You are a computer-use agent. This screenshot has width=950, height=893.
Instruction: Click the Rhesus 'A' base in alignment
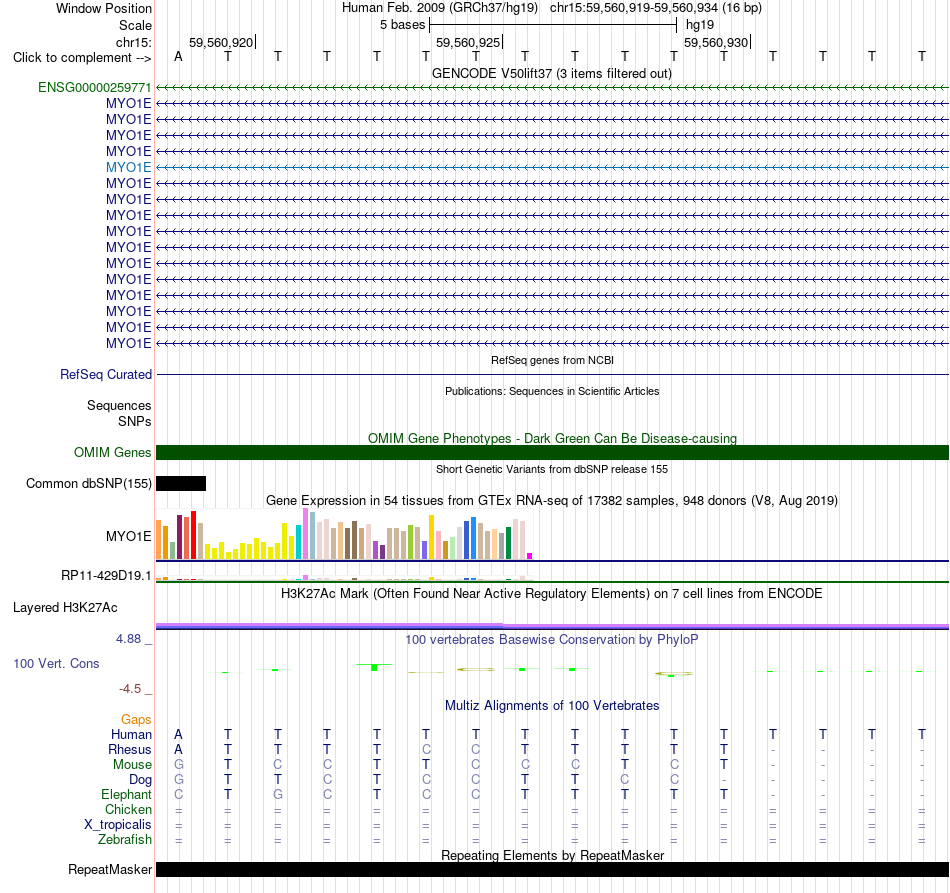[178, 749]
